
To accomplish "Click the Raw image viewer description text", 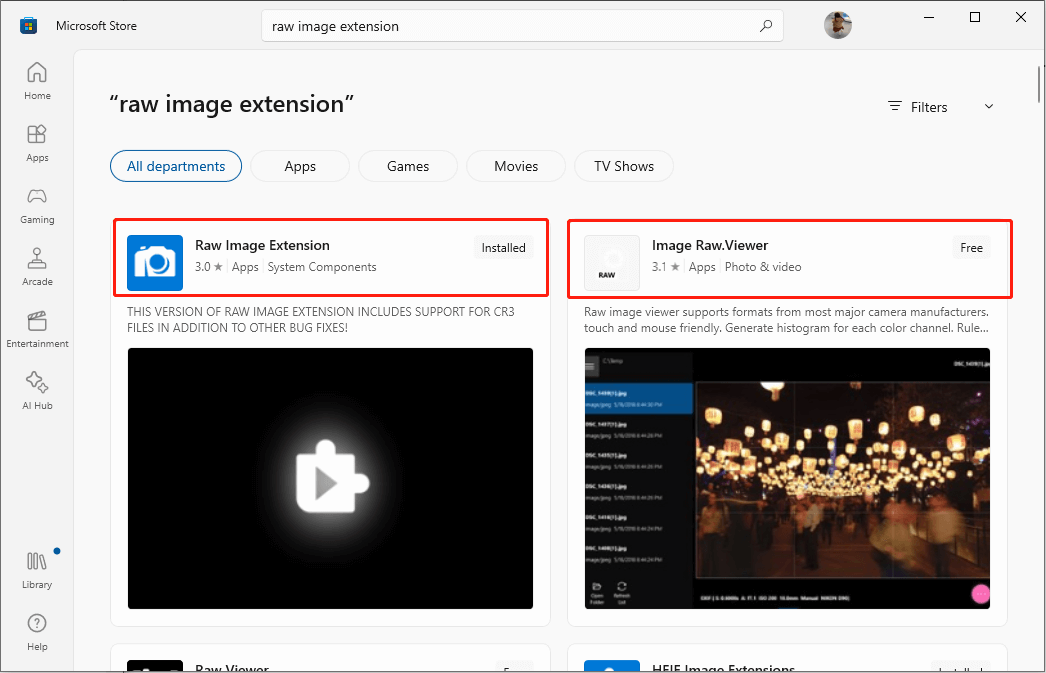I will (787, 319).
